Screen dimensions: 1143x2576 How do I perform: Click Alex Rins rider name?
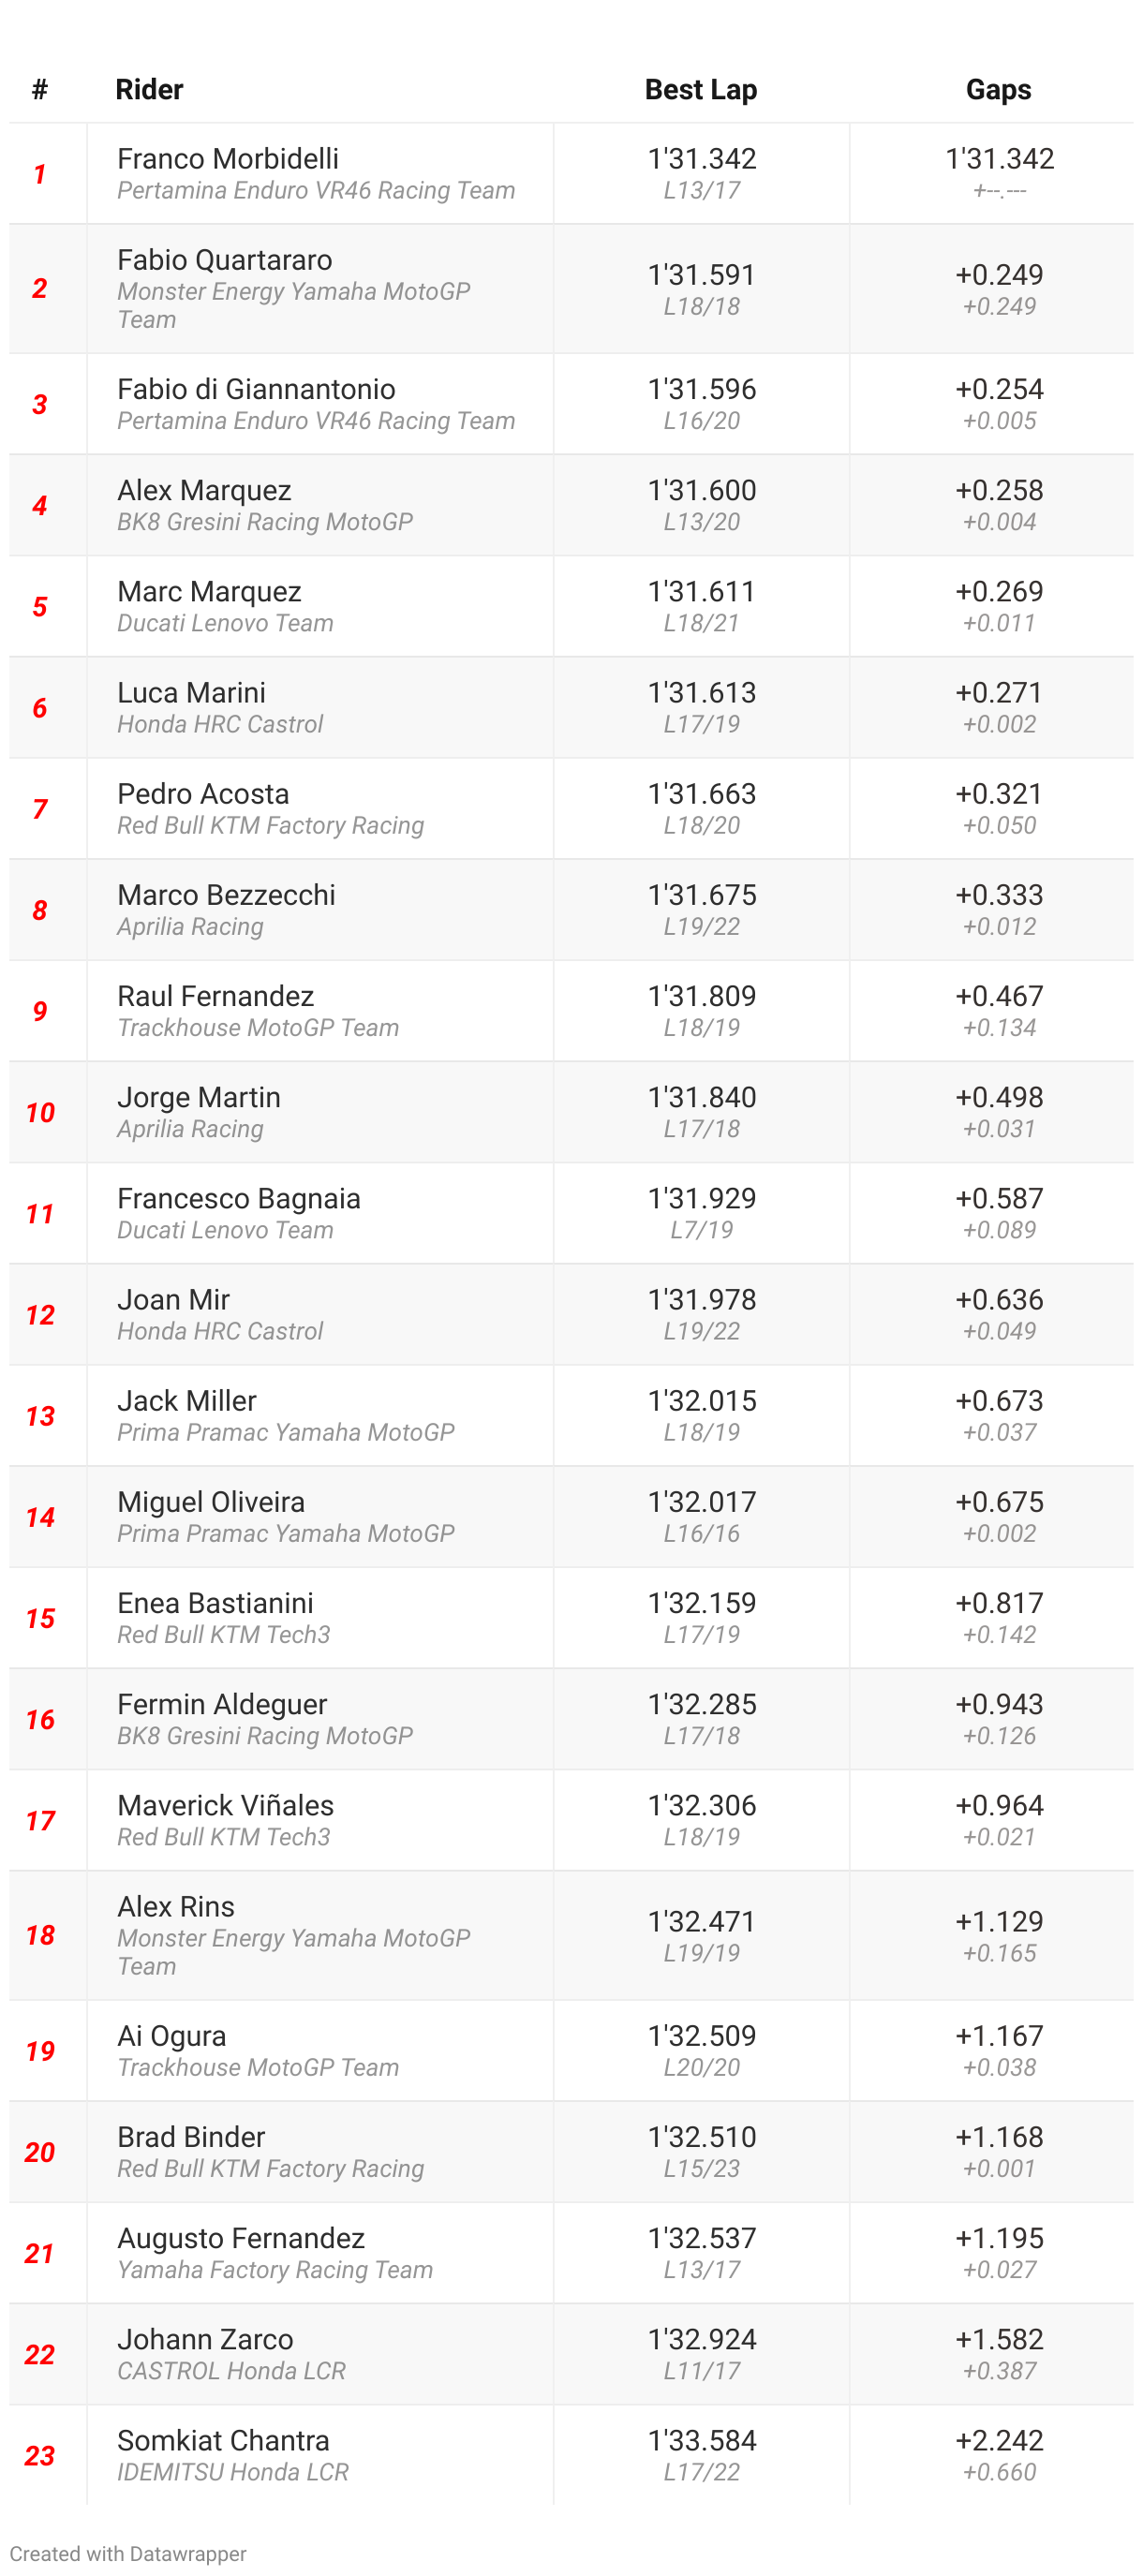tap(176, 1907)
